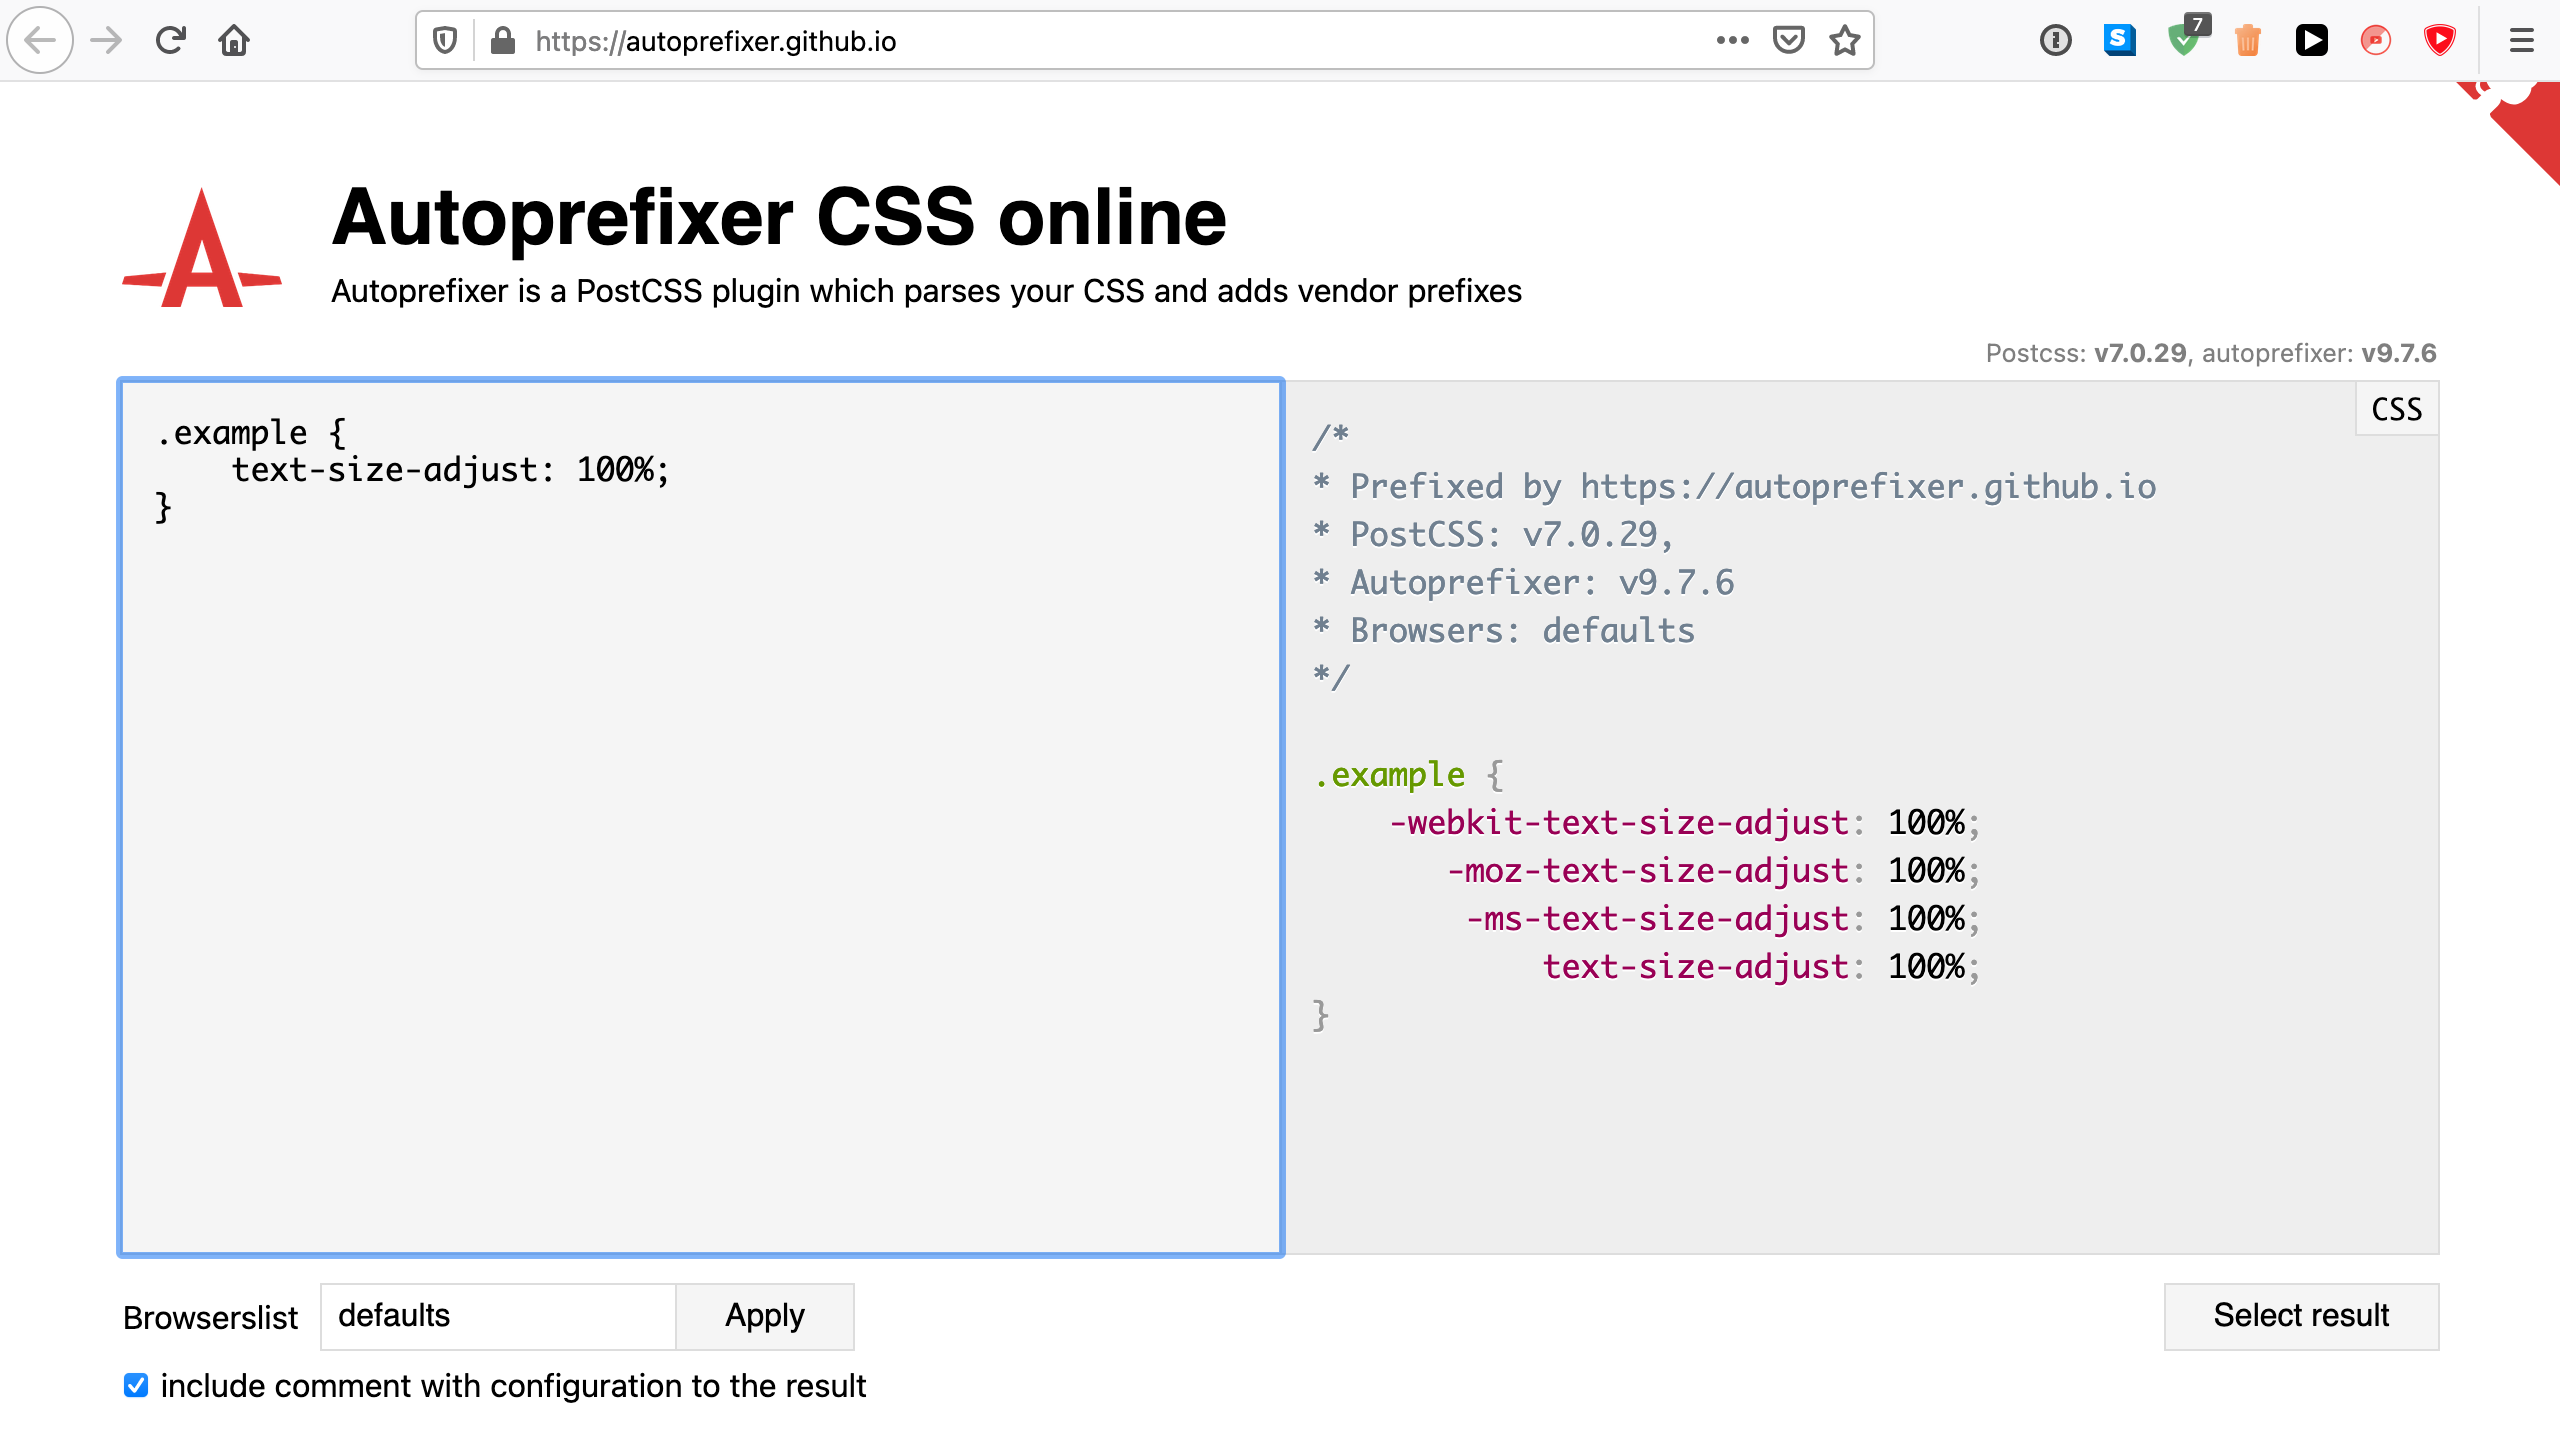This screenshot has height=1436, width=2560.
Task: Click the orange trash can extension icon
Action: pyautogui.click(x=2248, y=40)
